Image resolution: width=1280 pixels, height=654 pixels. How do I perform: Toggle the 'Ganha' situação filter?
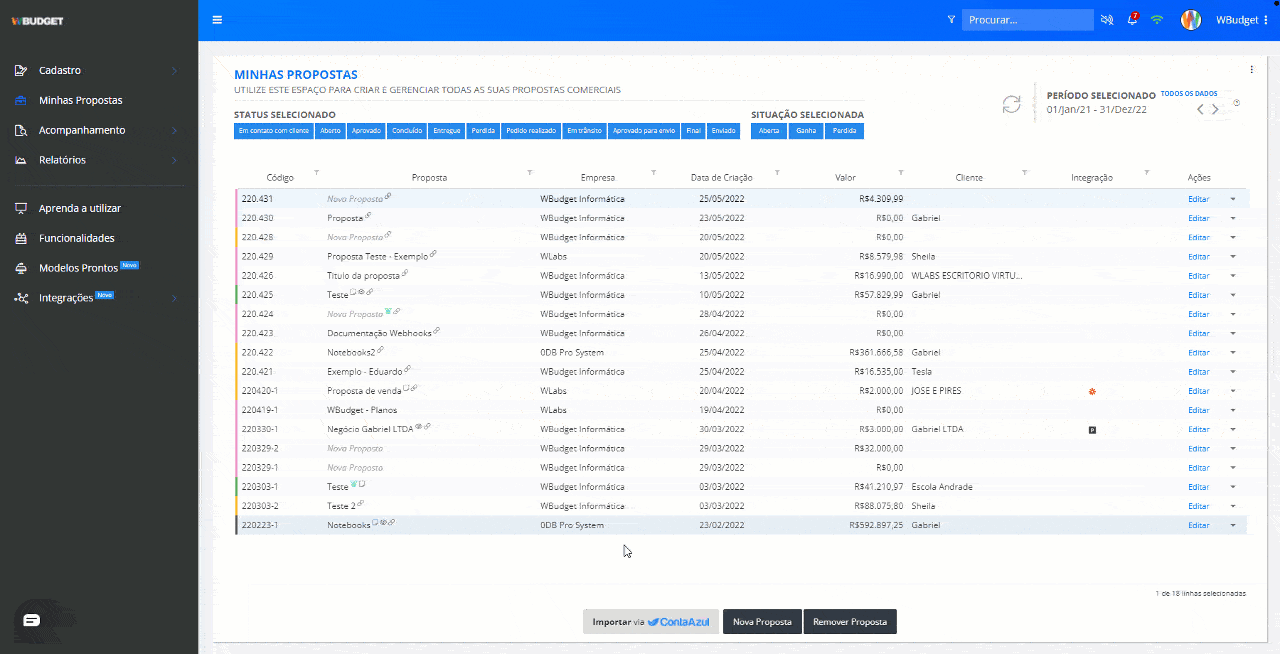(805, 131)
